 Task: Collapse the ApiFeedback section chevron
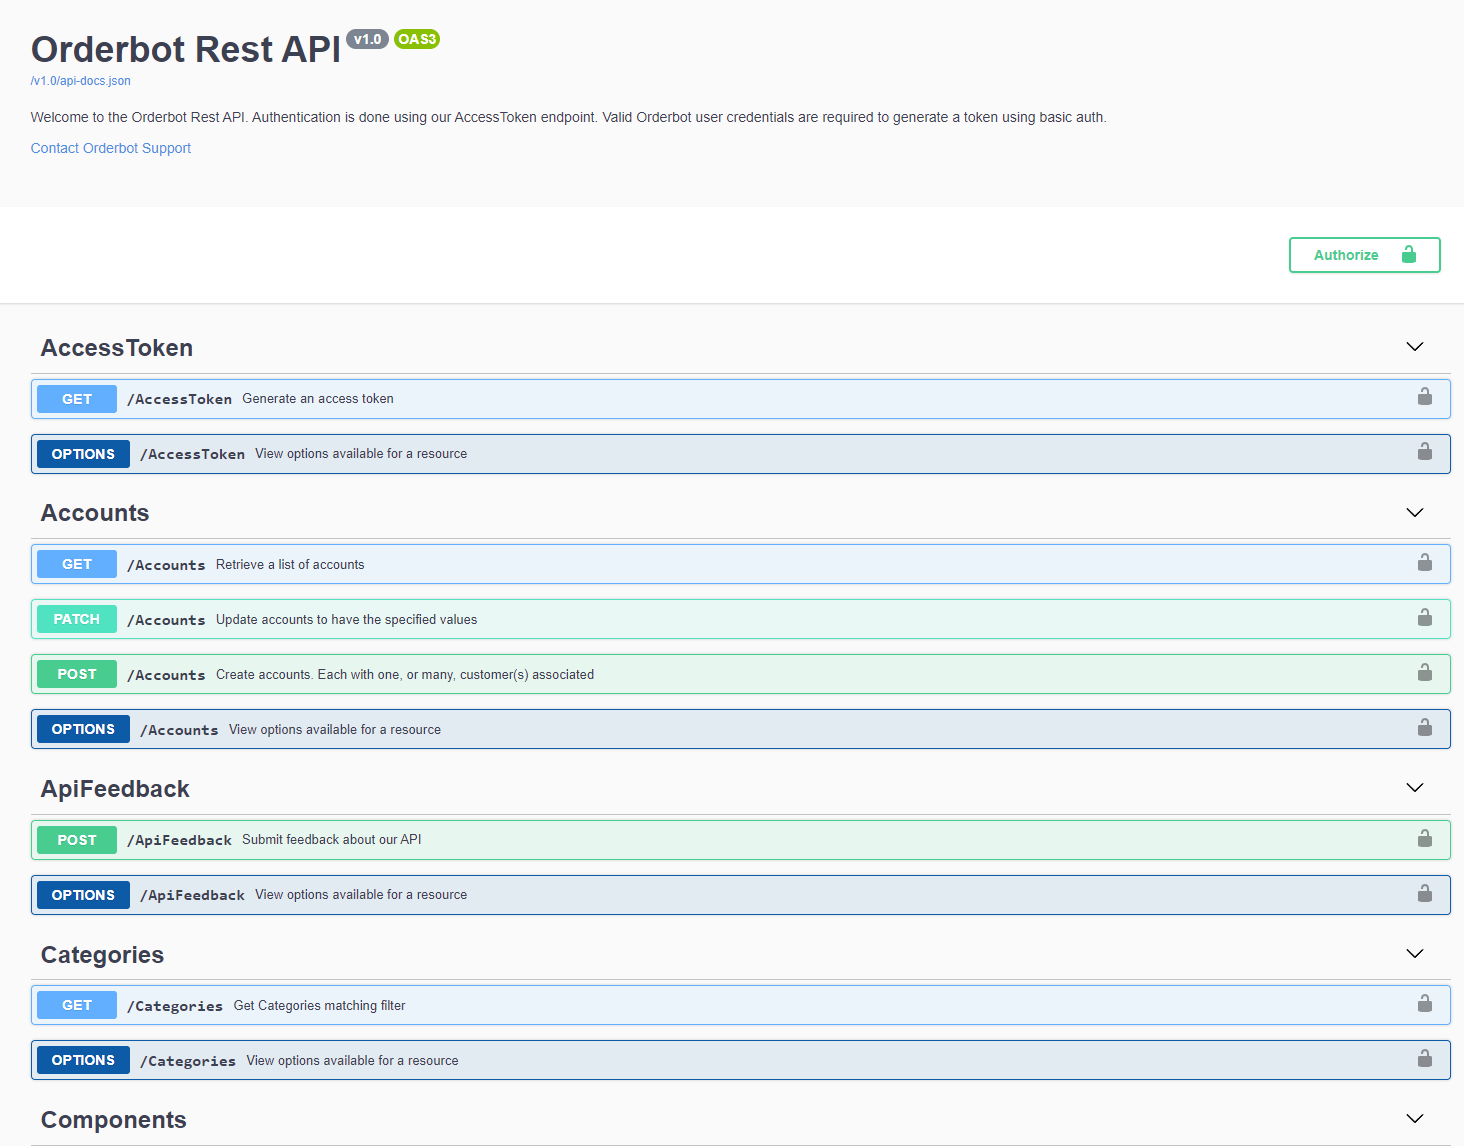(1414, 788)
